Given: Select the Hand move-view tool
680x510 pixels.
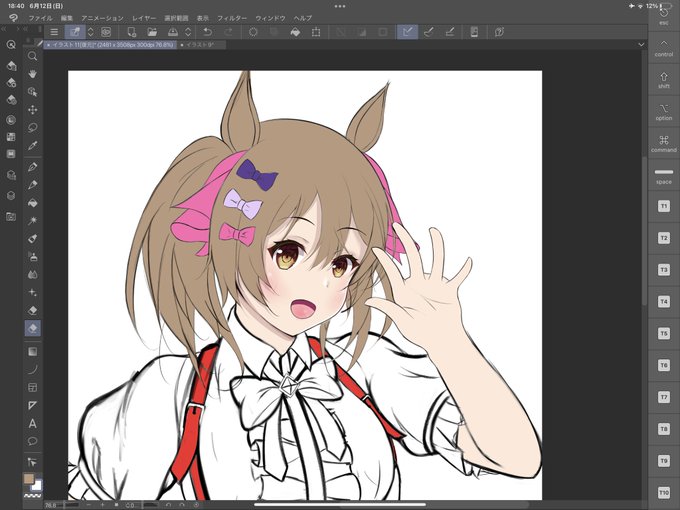Looking at the screenshot, I should pos(33,74).
